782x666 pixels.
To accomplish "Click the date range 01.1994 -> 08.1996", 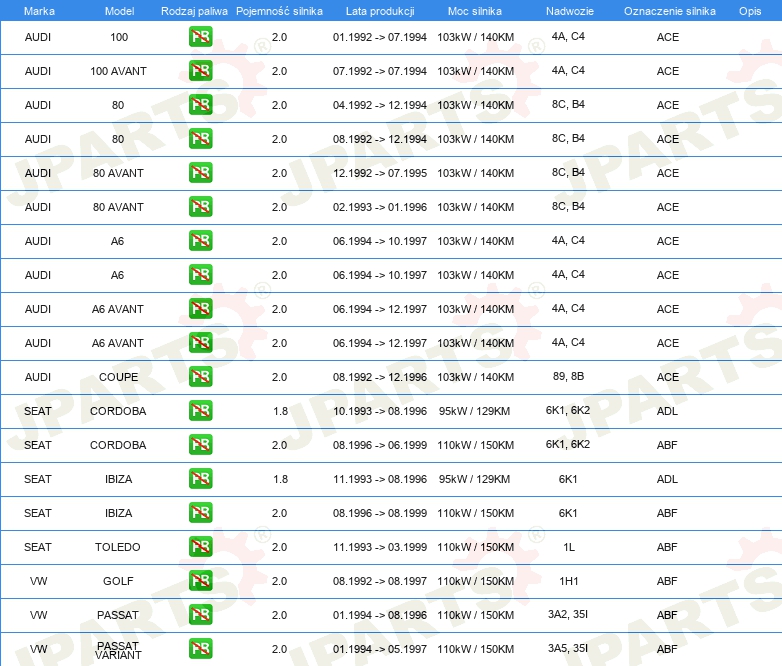I will click(x=380, y=615).
